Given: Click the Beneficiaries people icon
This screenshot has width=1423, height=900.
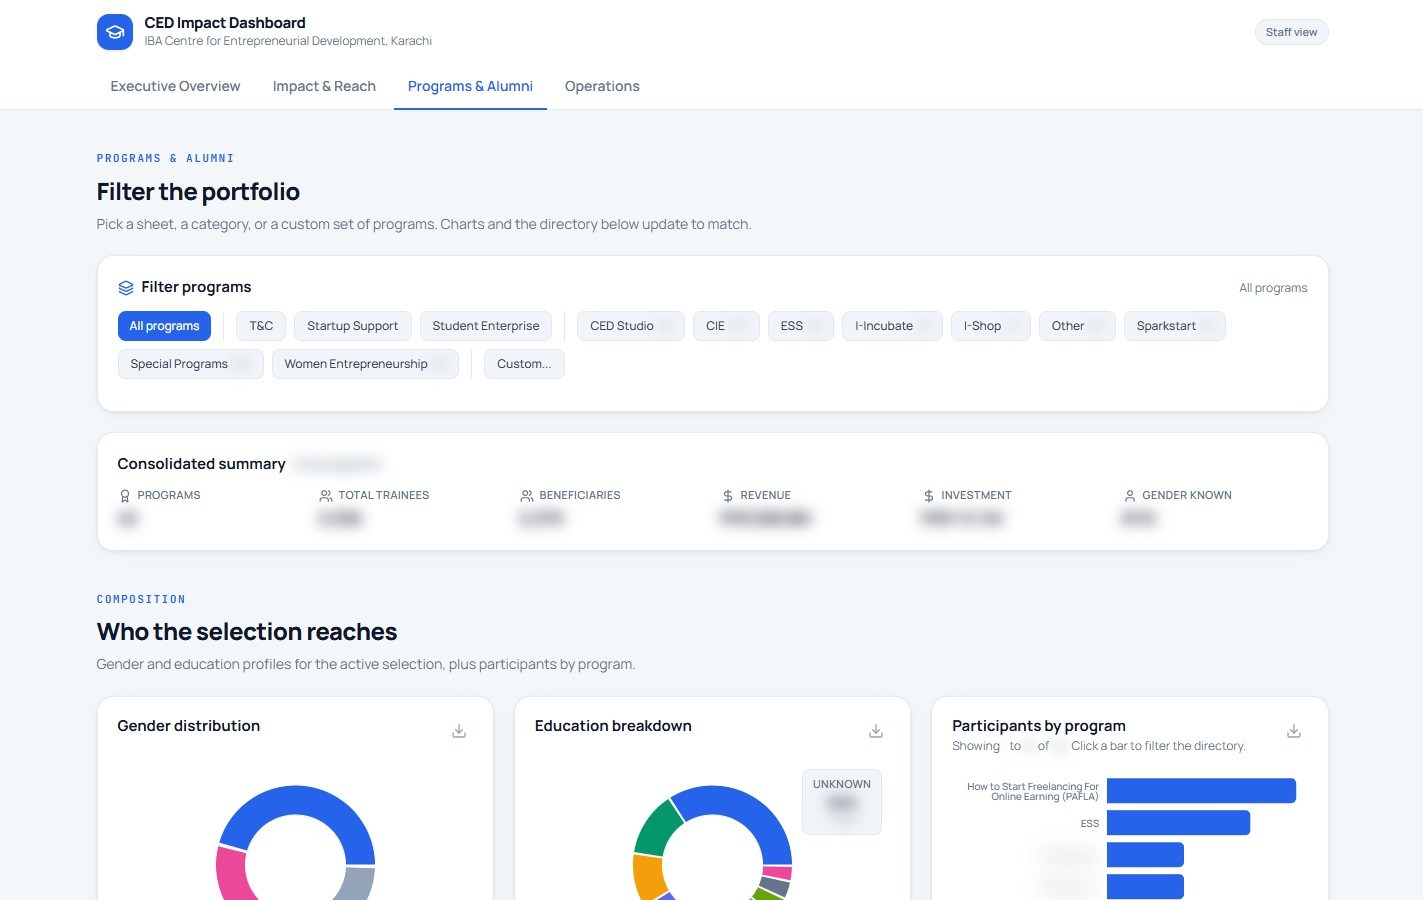Looking at the screenshot, I should coord(527,496).
